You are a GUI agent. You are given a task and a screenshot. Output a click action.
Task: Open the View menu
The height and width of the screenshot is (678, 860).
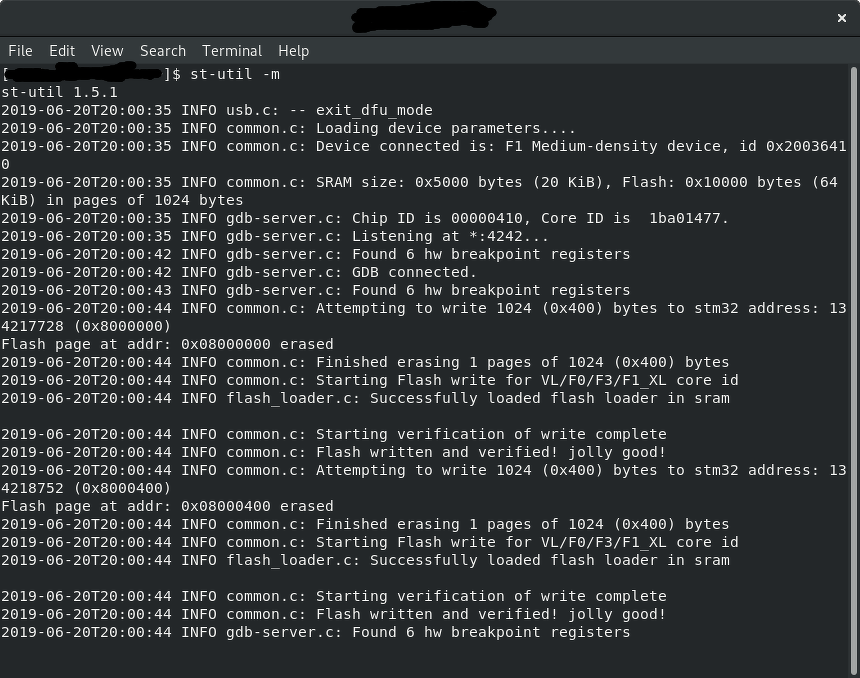pyautogui.click(x=107, y=51)
